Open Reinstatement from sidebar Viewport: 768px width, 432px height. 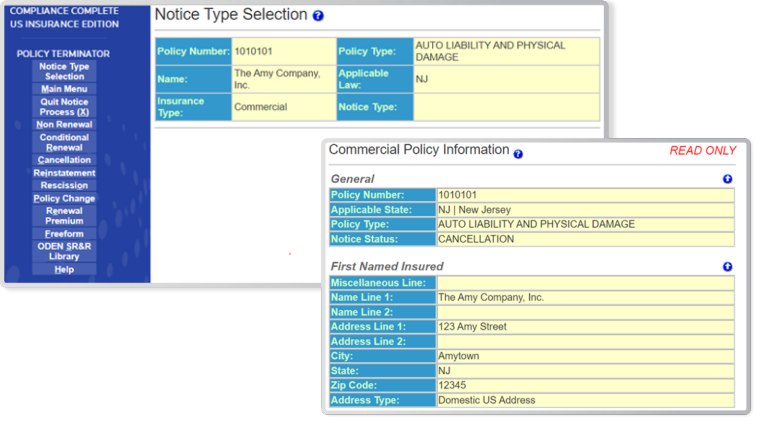tap(64, 173)
